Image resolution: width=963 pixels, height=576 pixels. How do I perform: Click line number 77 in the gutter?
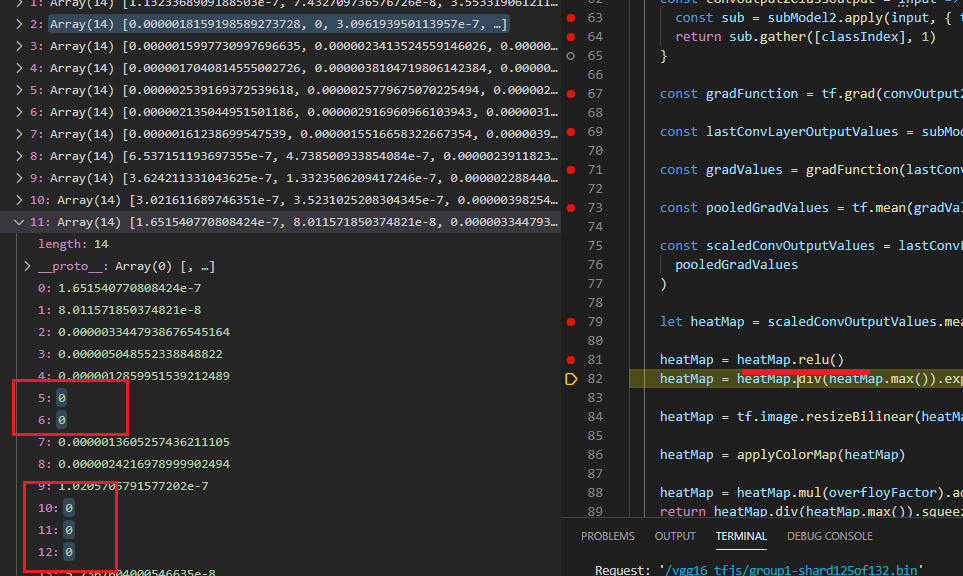595,284
